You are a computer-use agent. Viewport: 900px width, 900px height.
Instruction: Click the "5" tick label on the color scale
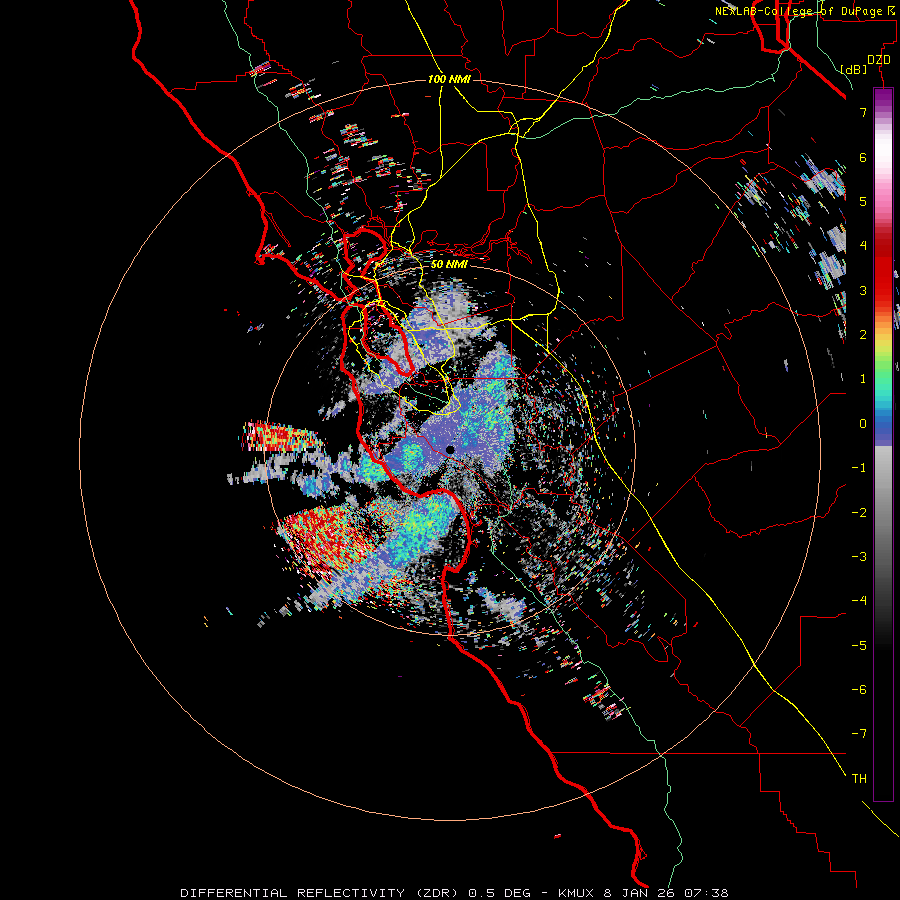(x=863, y=201)
